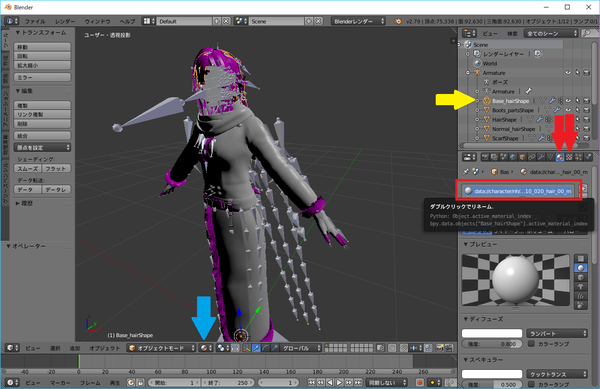Screen dimensions: 600x389
Task: Enable the diffuse Color Ramp checkbox
Action: click(531, 344)
